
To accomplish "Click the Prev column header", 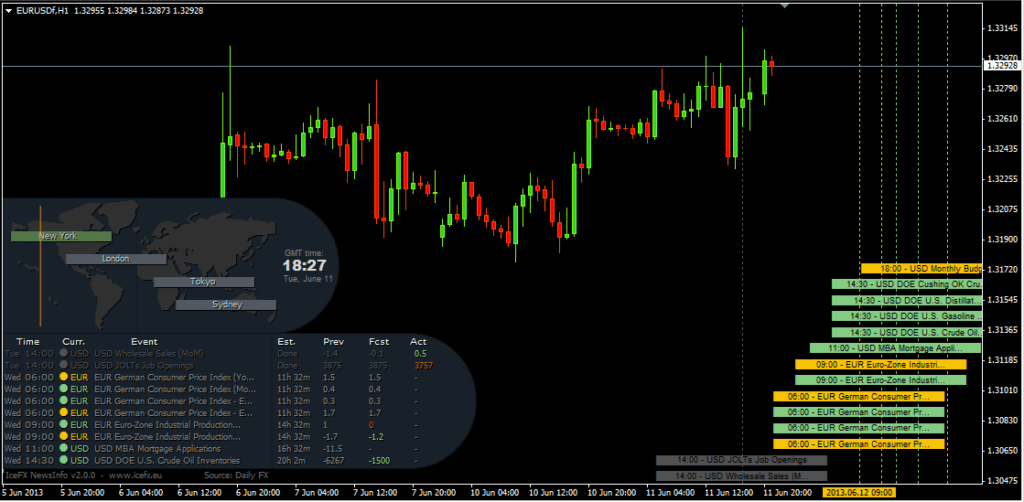I will 333,341.
